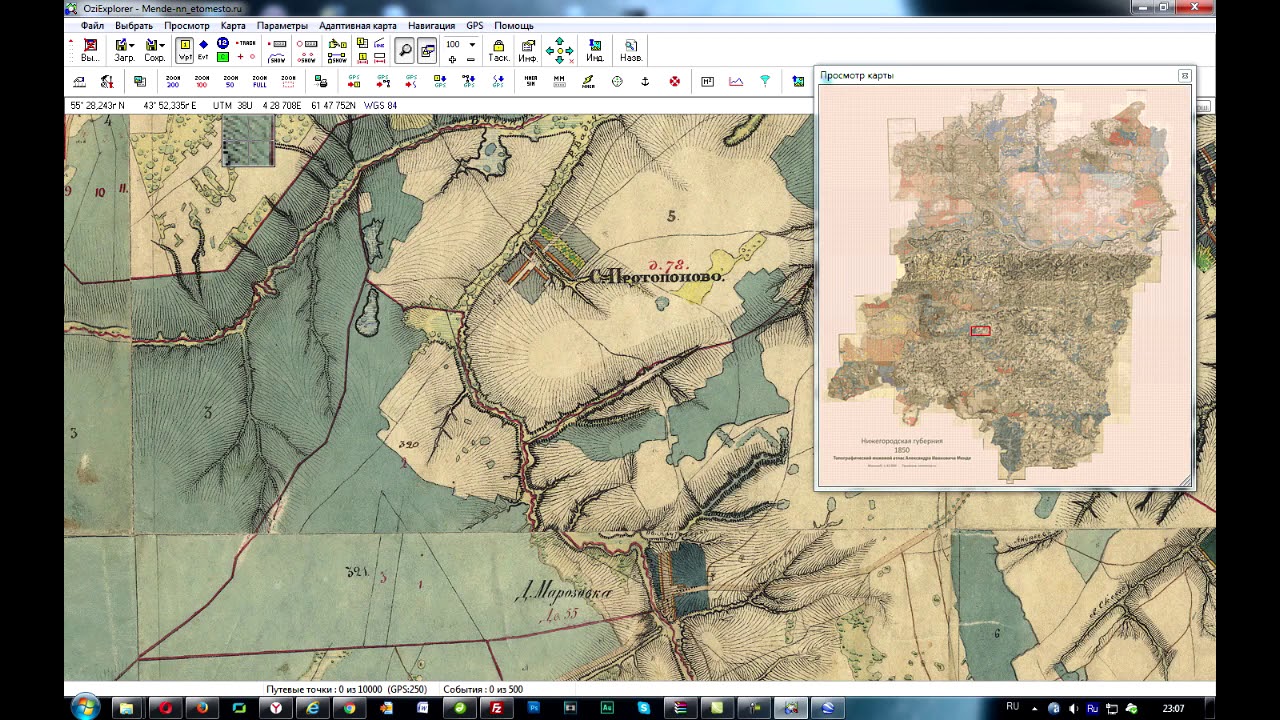The width and height of the screenshot is (1280, 720).
Task: Toggle the Wpt waypoint placement mode
Action: (x=185, y=50)
